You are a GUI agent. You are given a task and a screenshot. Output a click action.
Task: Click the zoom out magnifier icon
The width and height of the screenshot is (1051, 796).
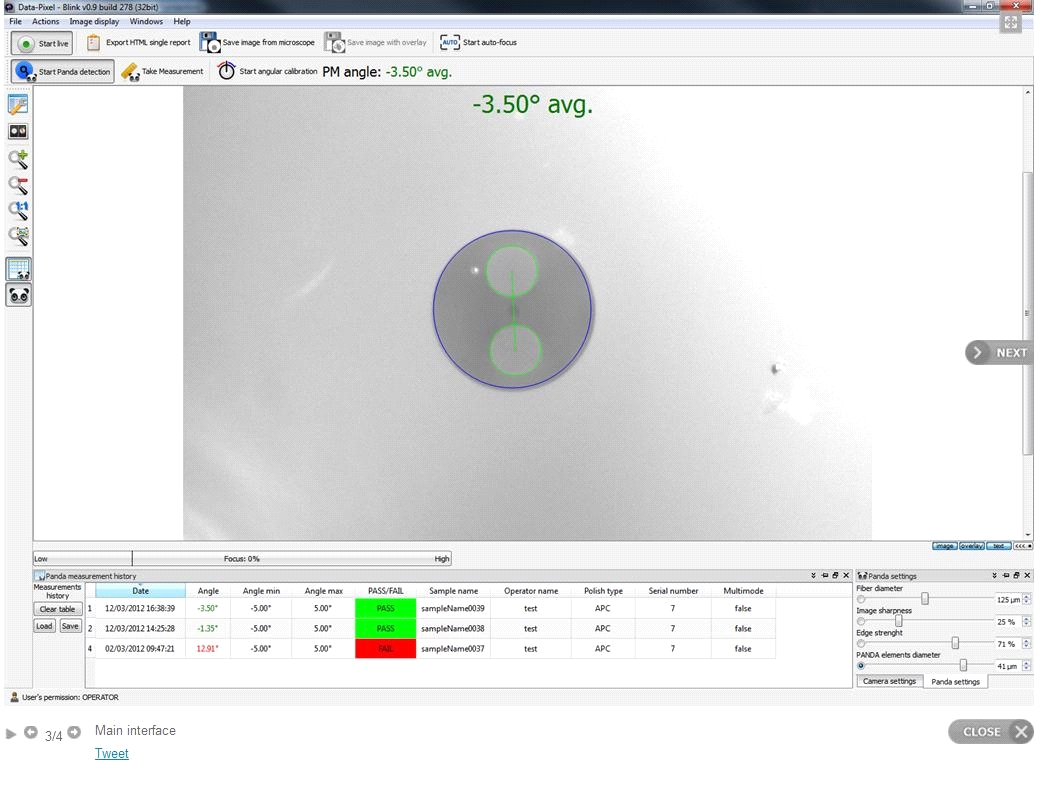[18, 185]
